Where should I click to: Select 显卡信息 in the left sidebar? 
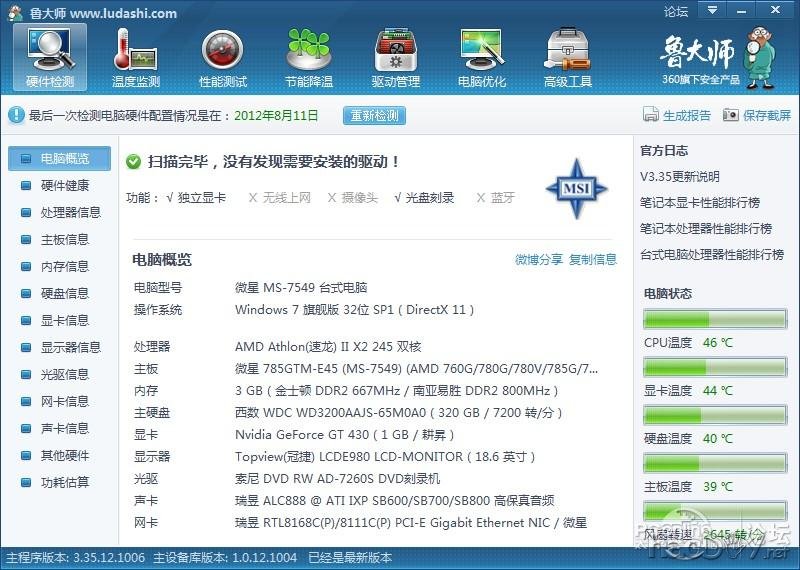[64, 320]
